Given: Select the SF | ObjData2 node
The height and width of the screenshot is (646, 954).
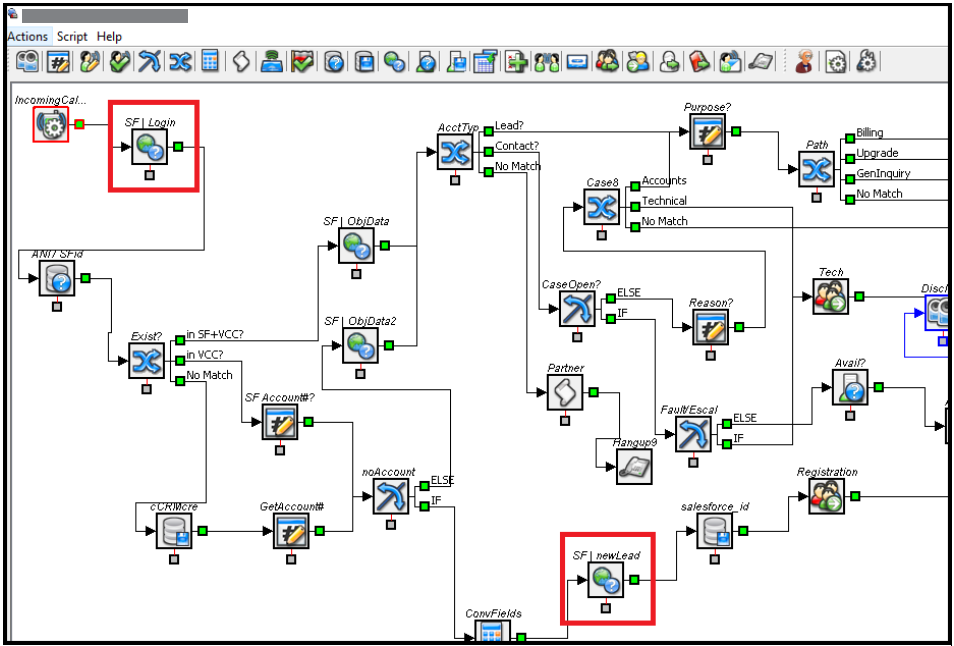Looking at the screenshot, I should pos(360,346).
